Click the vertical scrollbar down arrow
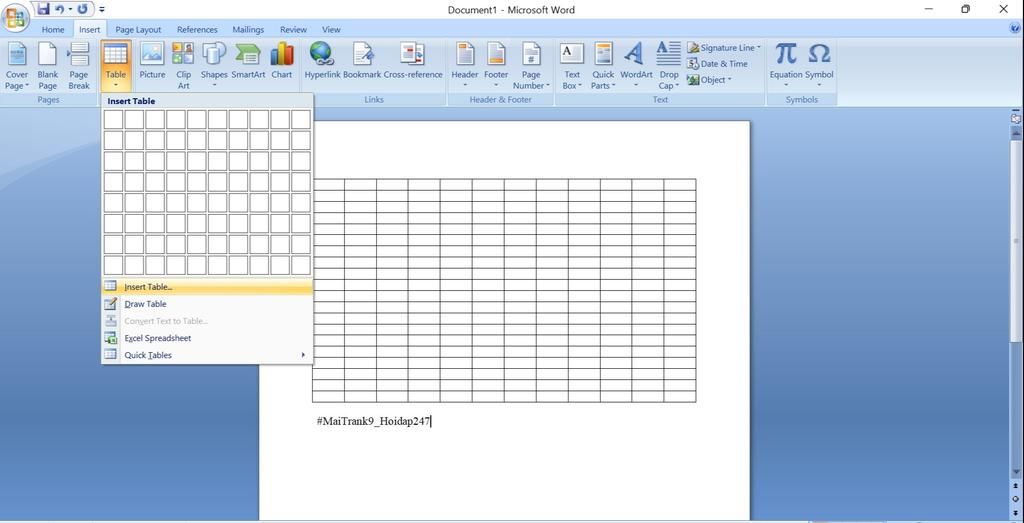Screen dimensions: 1024x523 (1016, 472)
